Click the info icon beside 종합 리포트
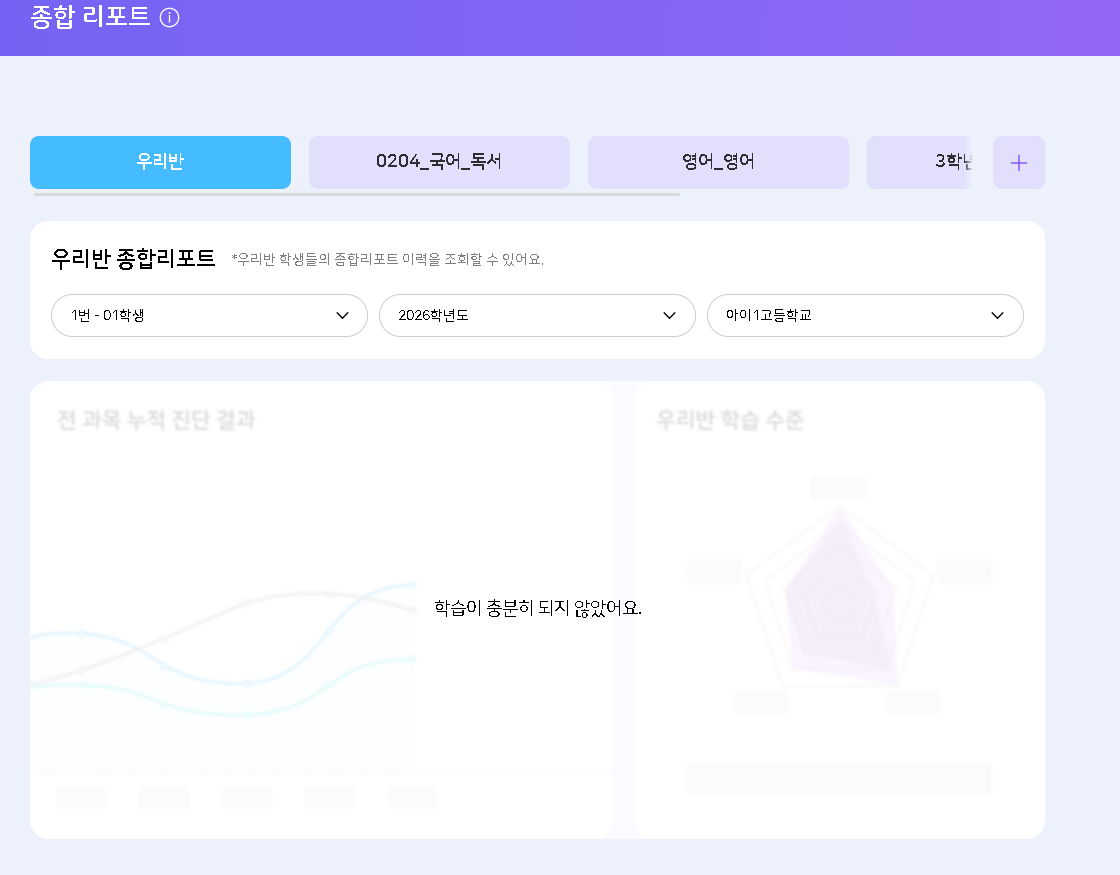Viewport: 1120px width, 875px height. click(x=170, y=18)
